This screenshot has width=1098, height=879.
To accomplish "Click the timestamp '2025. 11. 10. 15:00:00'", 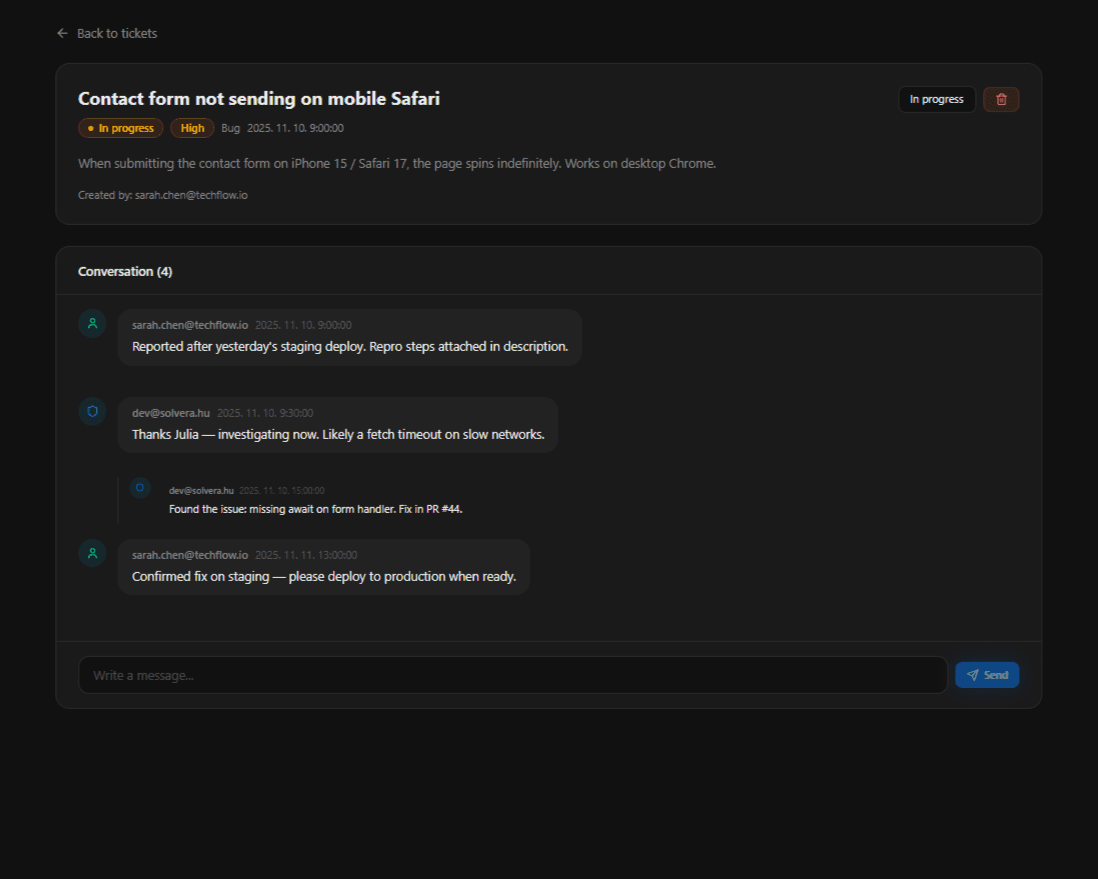I will (x=282, y=491).
